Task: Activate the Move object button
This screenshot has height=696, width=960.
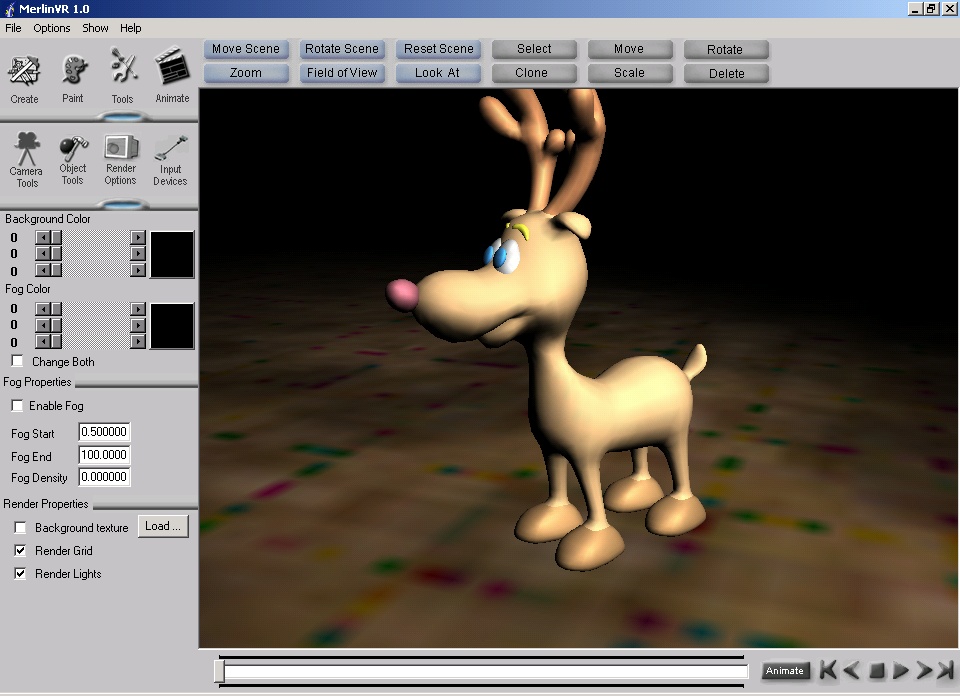Action: [x=630, y=49]
